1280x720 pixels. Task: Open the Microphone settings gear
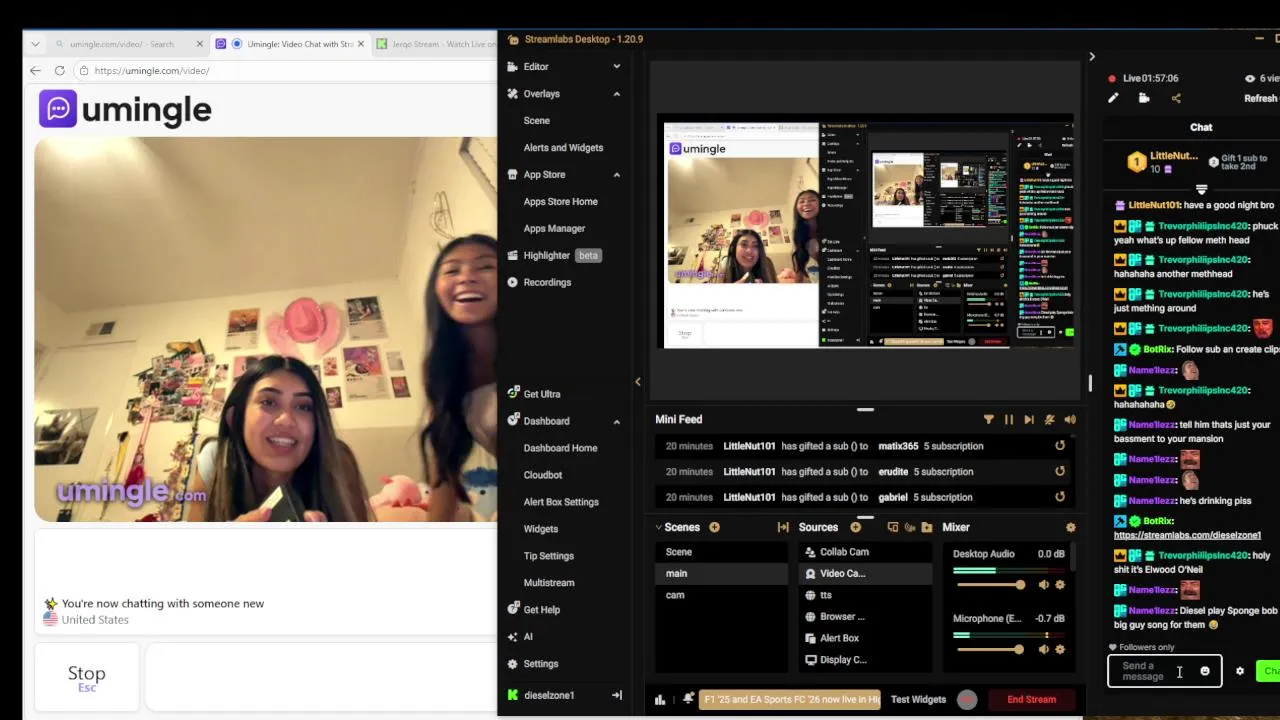1060,649
